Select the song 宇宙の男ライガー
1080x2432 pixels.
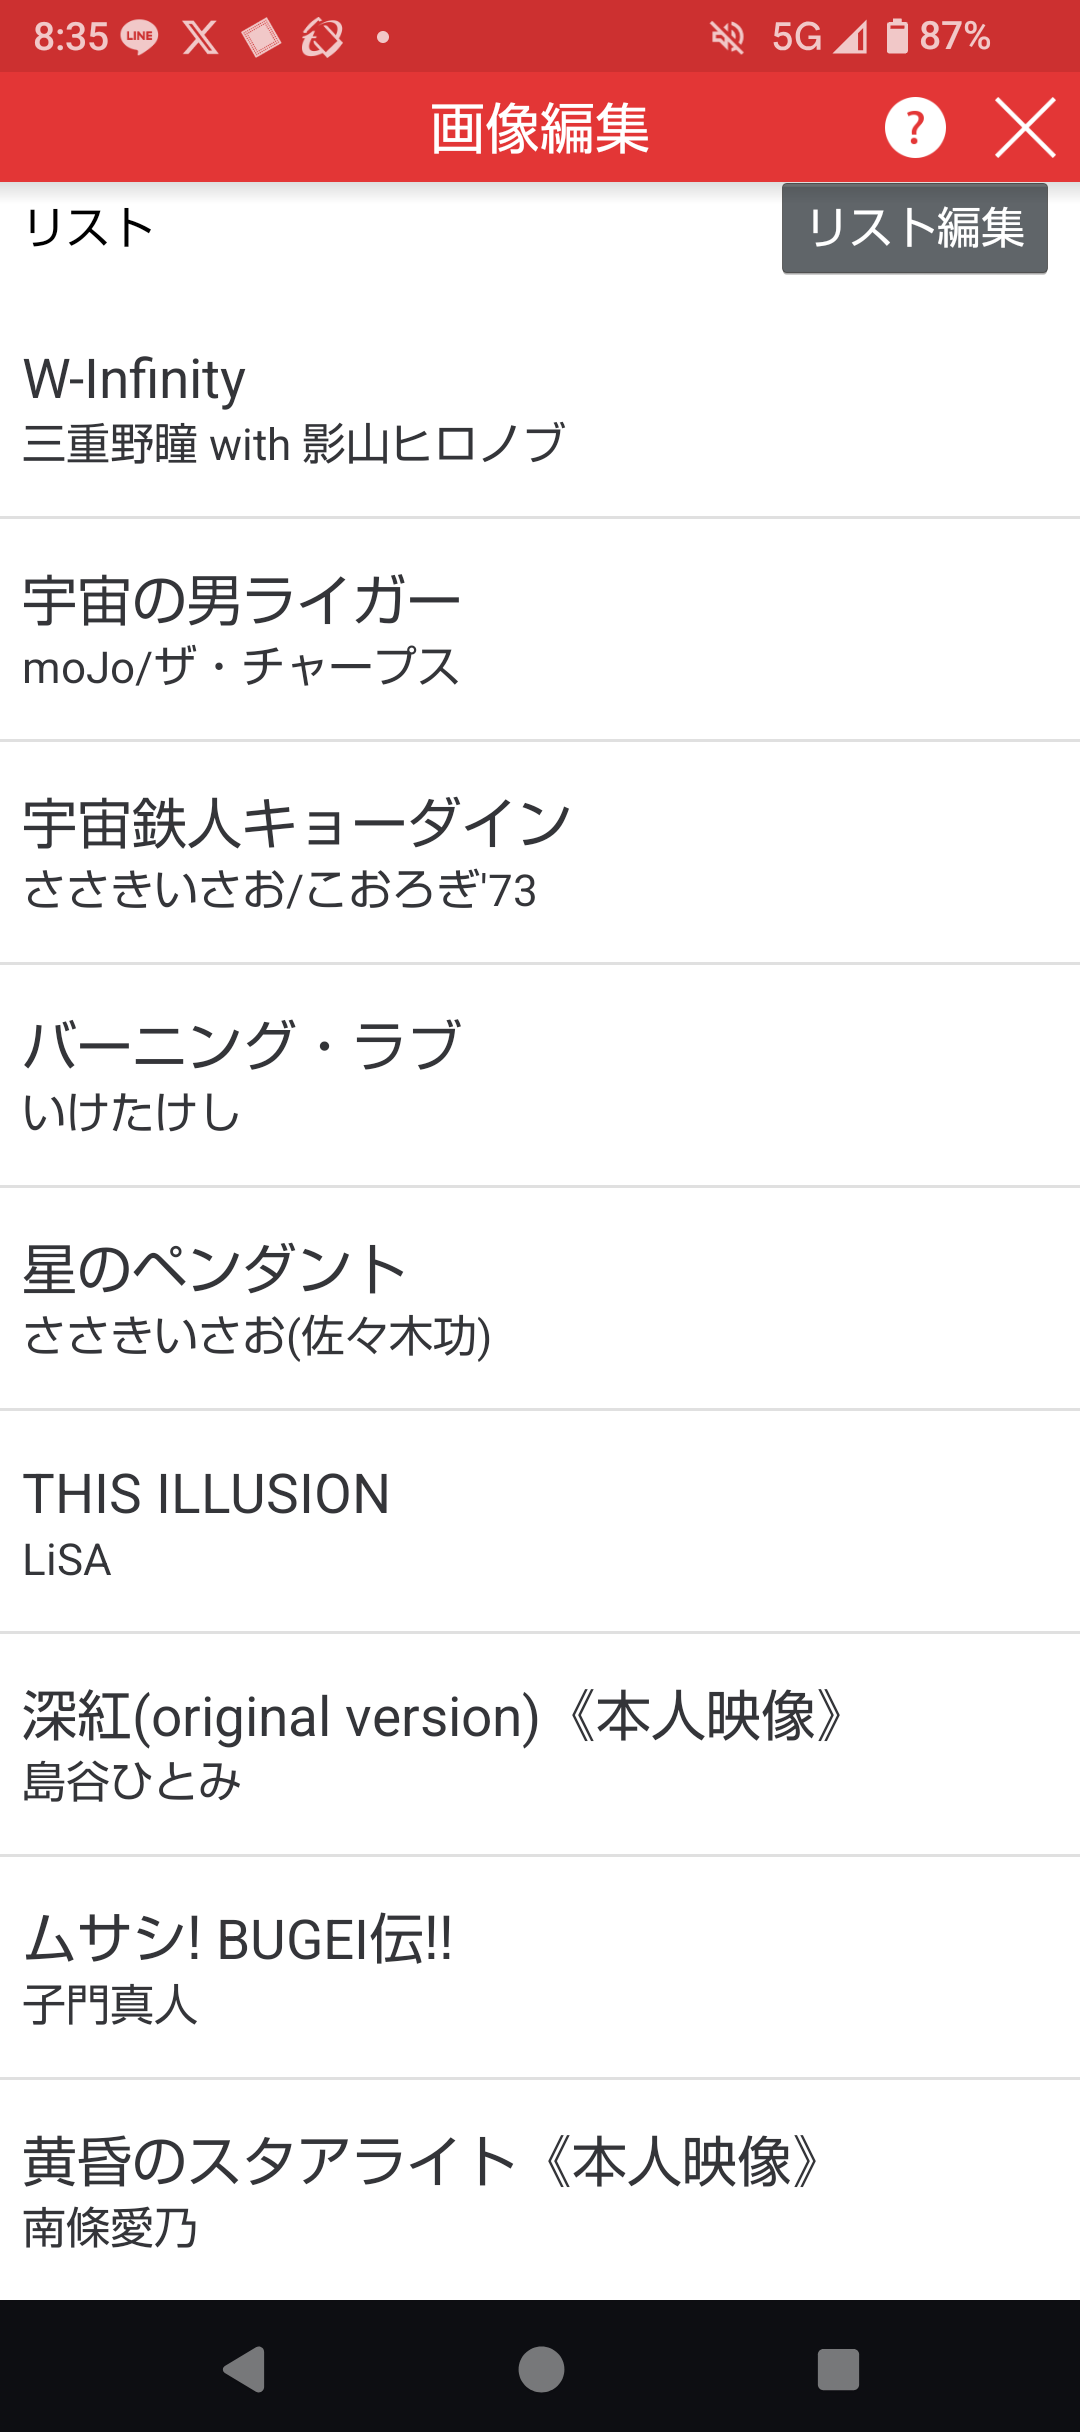click(540, 630)
